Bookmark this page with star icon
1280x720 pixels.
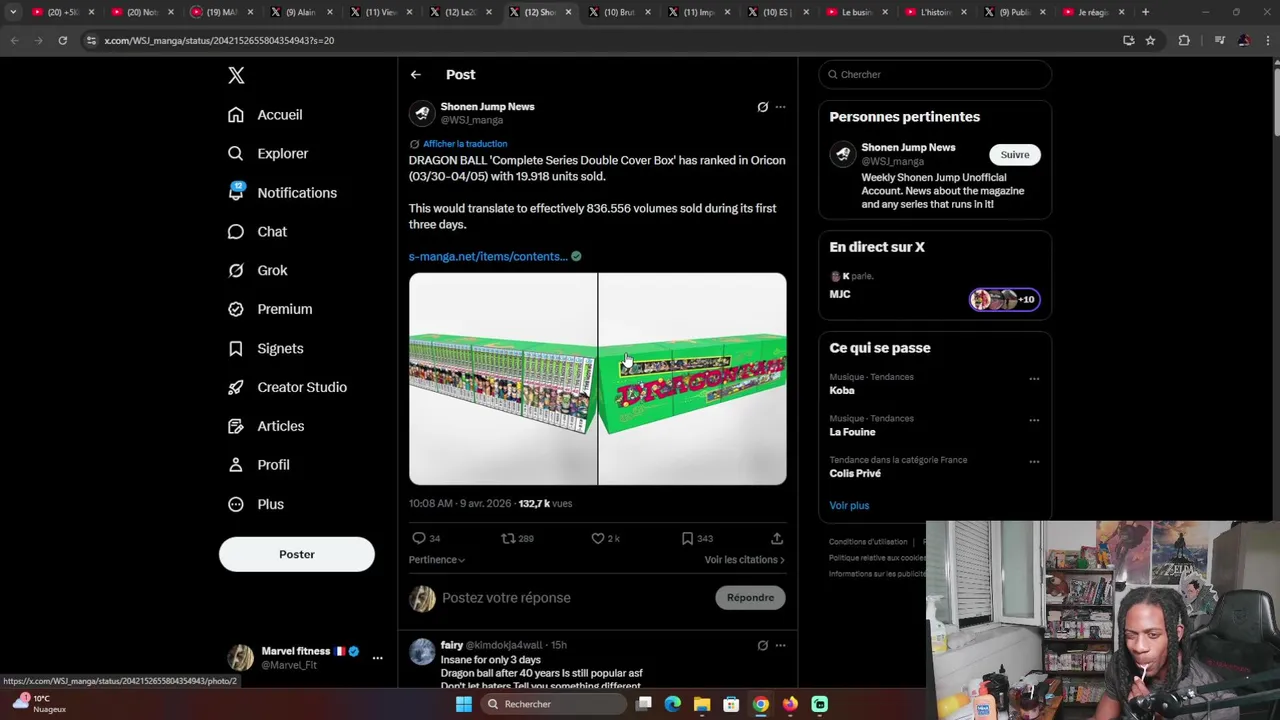(x=1150, y=41)
